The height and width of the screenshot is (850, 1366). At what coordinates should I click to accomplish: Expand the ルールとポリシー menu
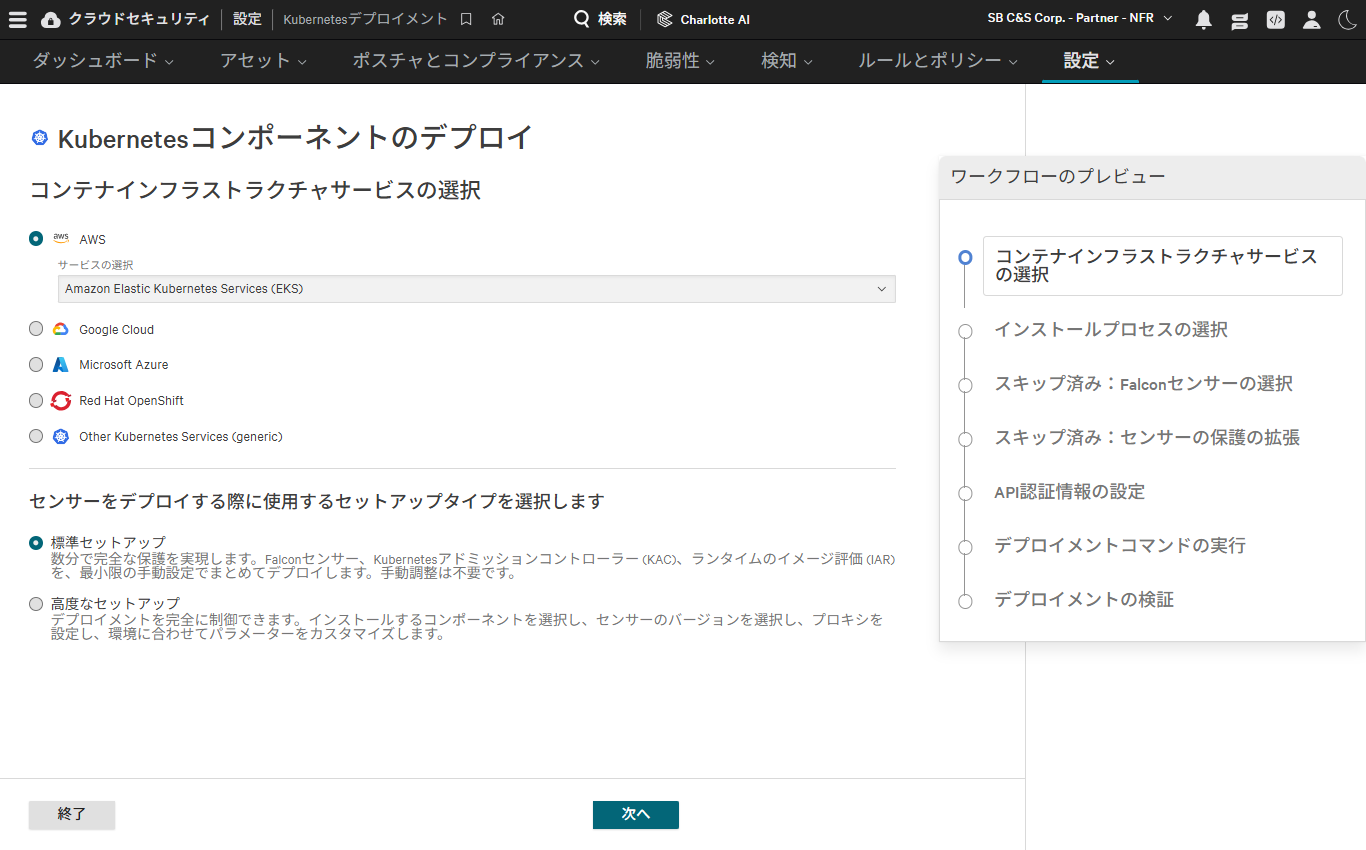point(938,61)
